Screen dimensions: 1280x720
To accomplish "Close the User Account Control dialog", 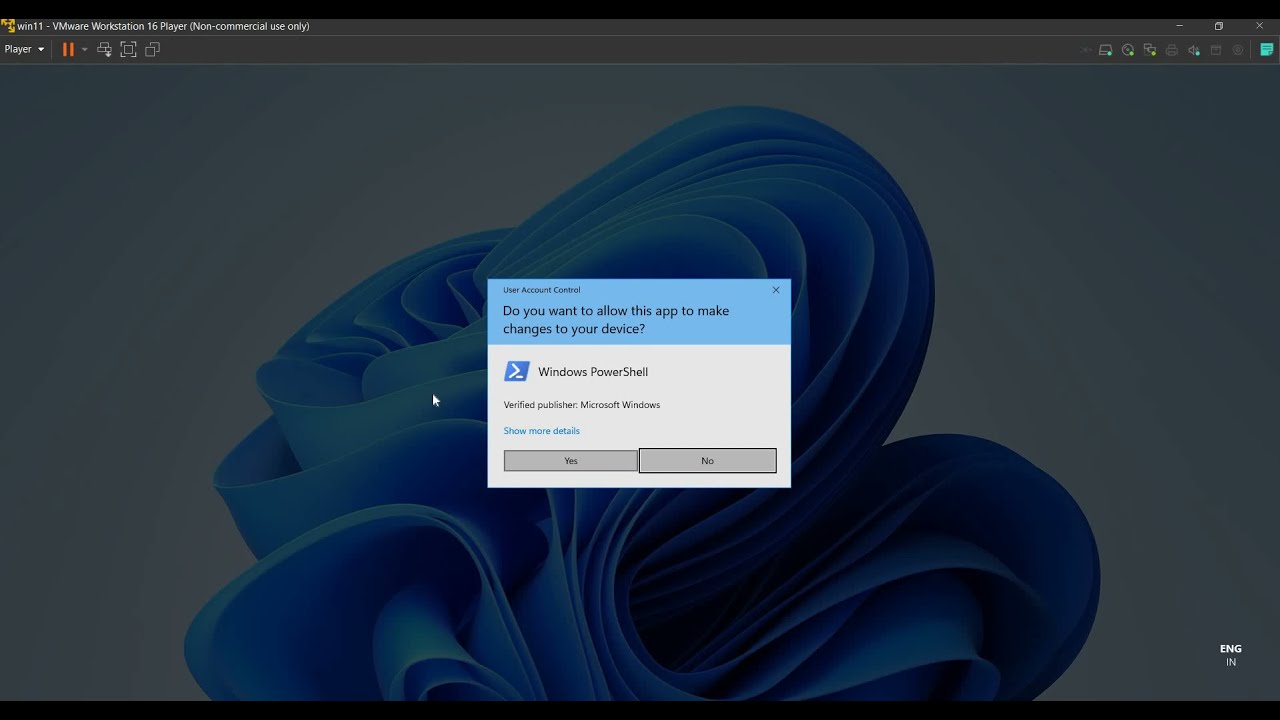I will click(776, 290).
